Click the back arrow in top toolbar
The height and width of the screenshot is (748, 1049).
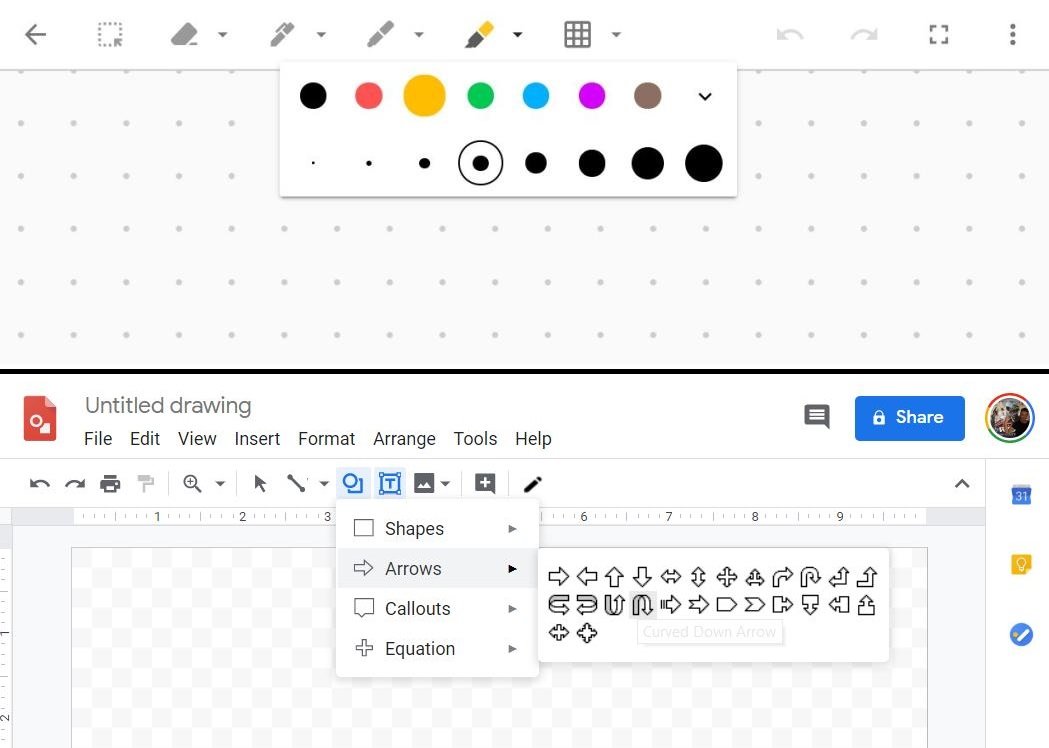click(36, 35)
